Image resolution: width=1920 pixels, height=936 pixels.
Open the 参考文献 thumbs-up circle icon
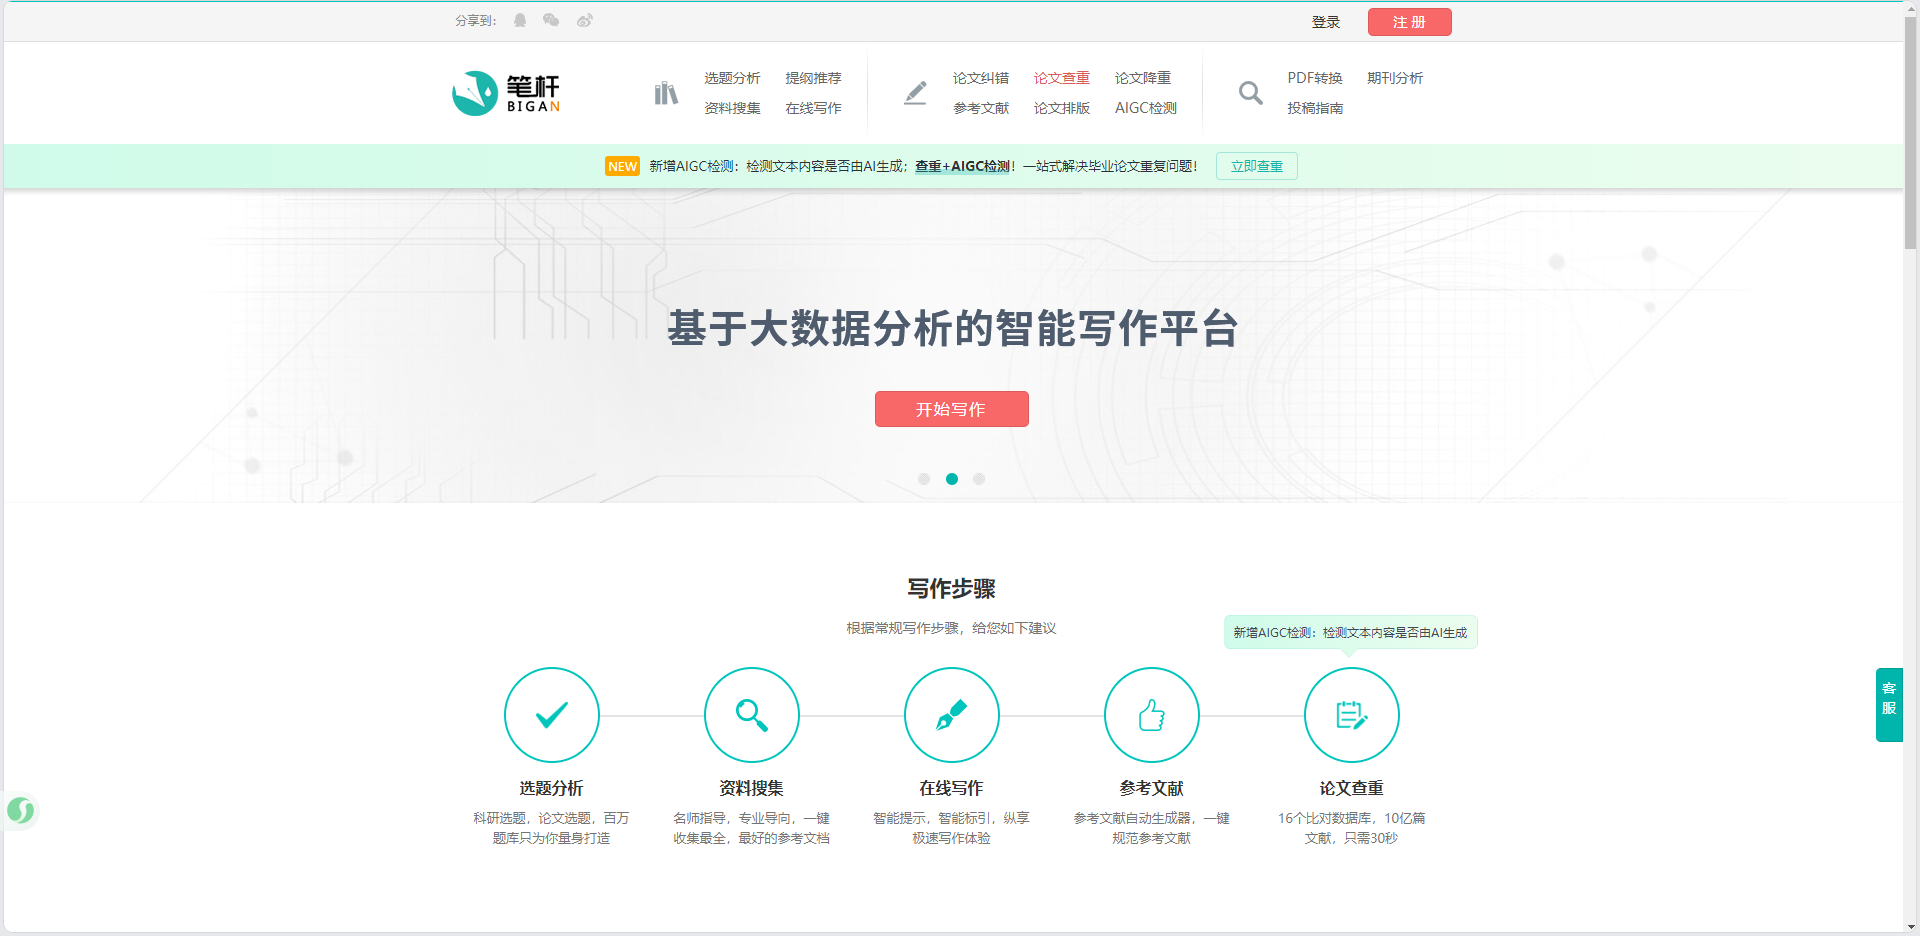point(1152,715)
